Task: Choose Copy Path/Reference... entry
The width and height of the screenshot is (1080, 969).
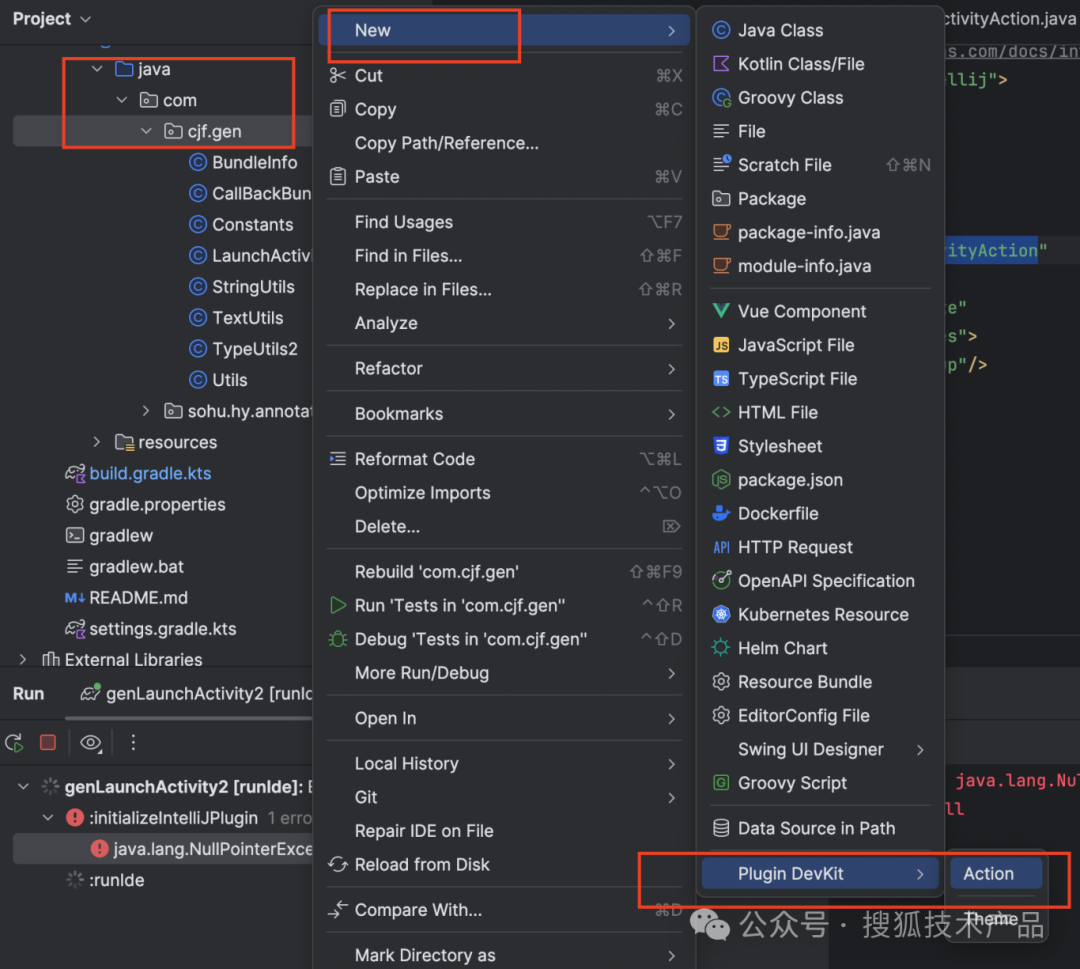Action: [x=504, y=143]
